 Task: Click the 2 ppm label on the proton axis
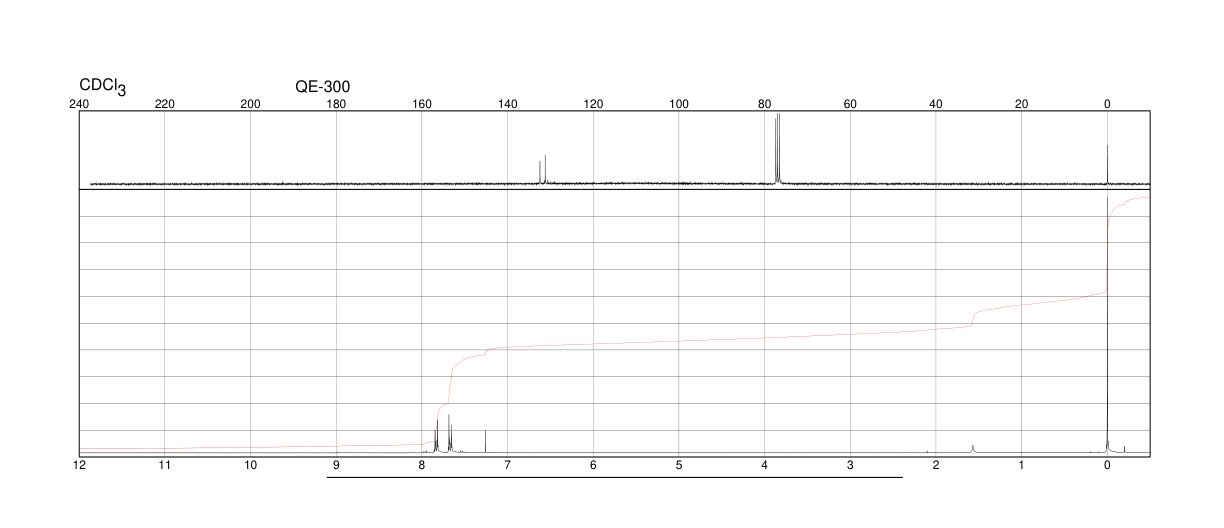[x=936, y=466]
